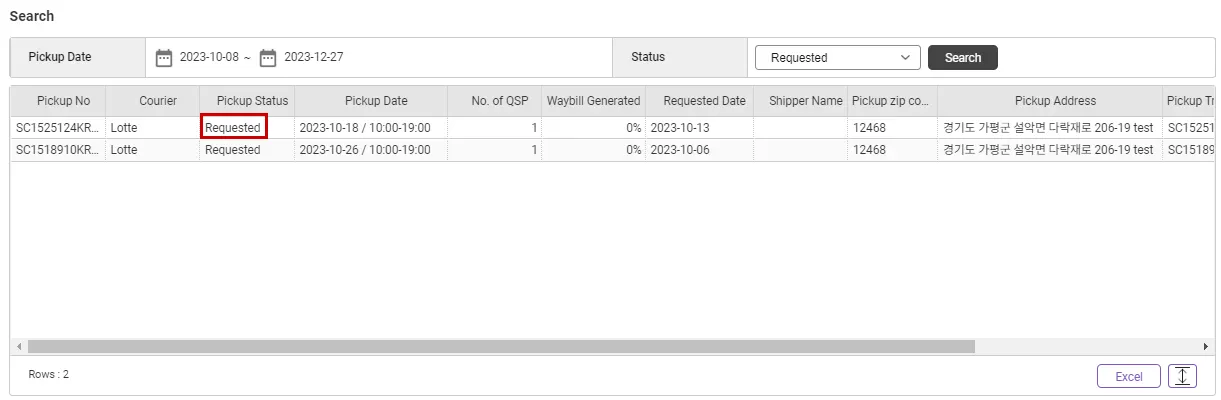This screenshot has height=400, width=1221.
Task: Click the start date field 2023-10-08
Action: pos(209,58)
